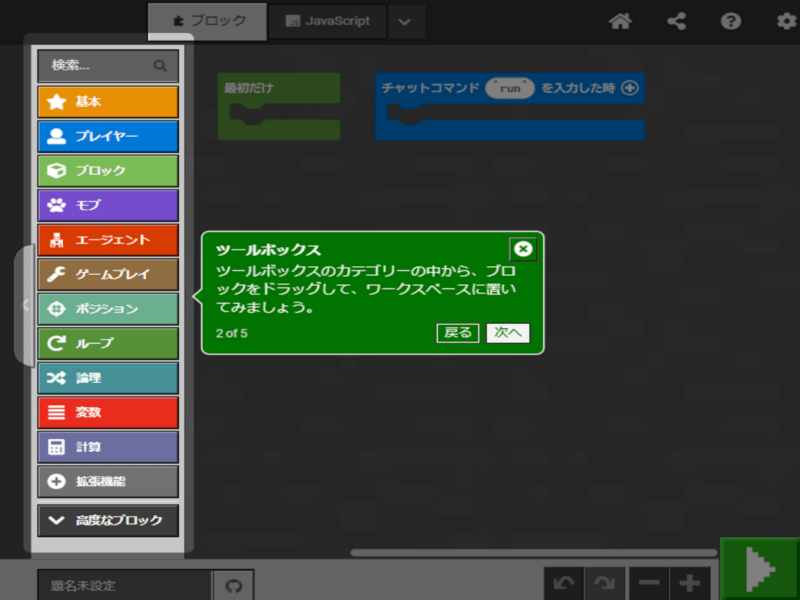This screenshot has height=600, width=800.
Task: Zoom in with the plus icon
Action: [689, 584]
